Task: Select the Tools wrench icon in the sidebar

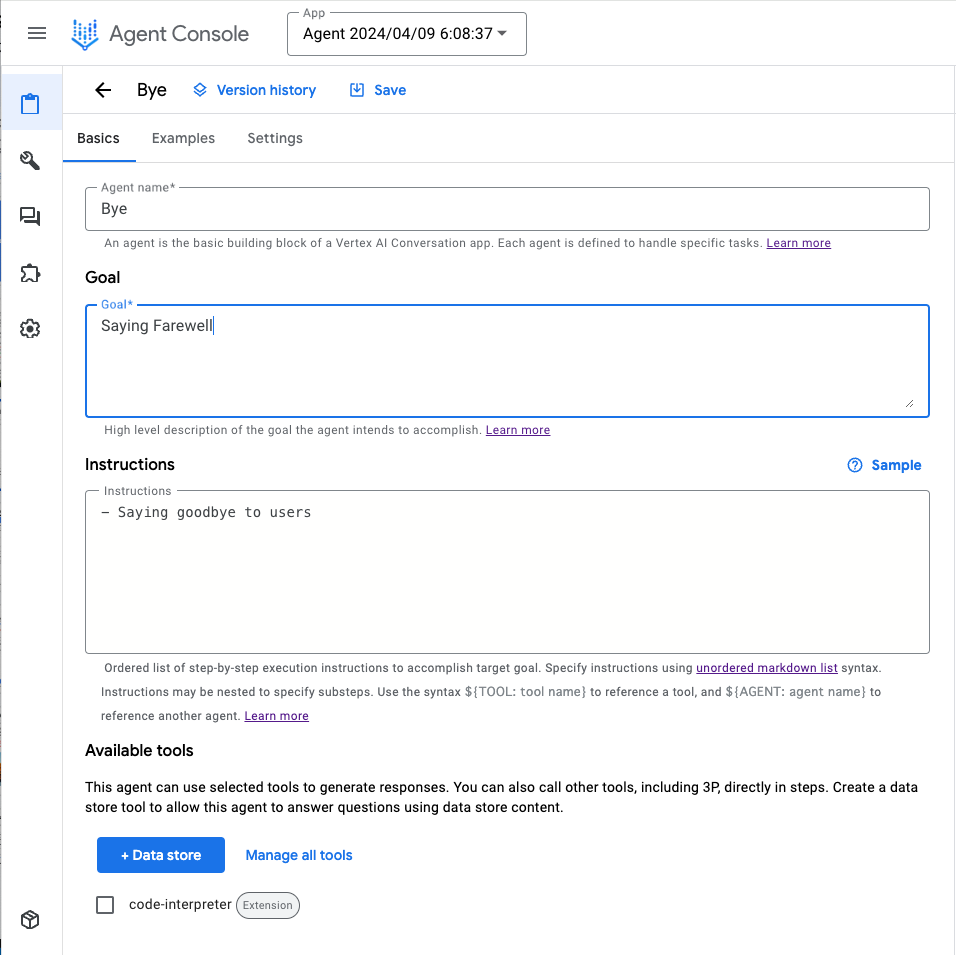Action: tap(31, 160)
